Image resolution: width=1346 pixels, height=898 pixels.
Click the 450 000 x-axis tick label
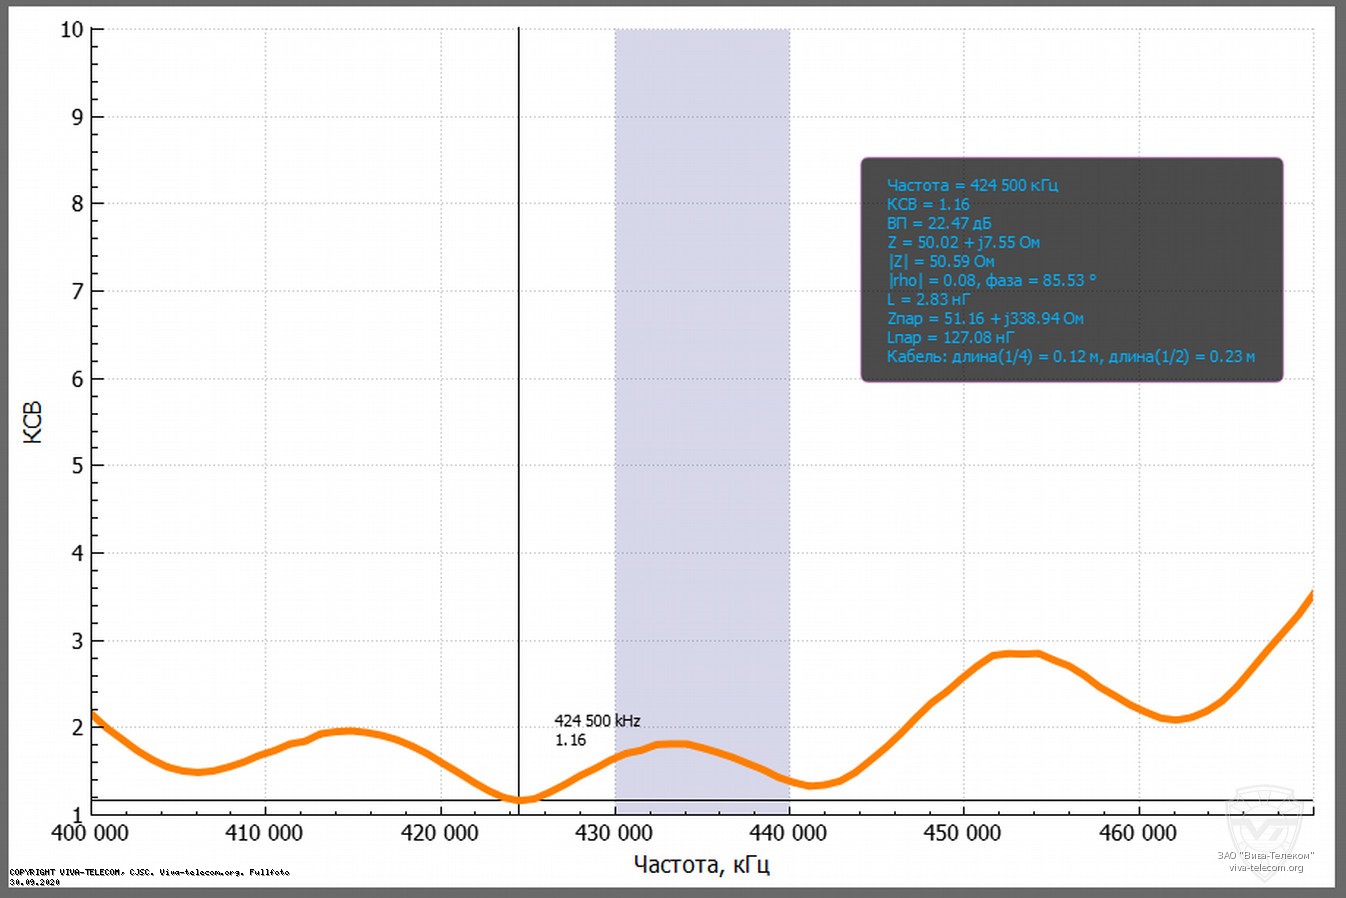(962, 833)
